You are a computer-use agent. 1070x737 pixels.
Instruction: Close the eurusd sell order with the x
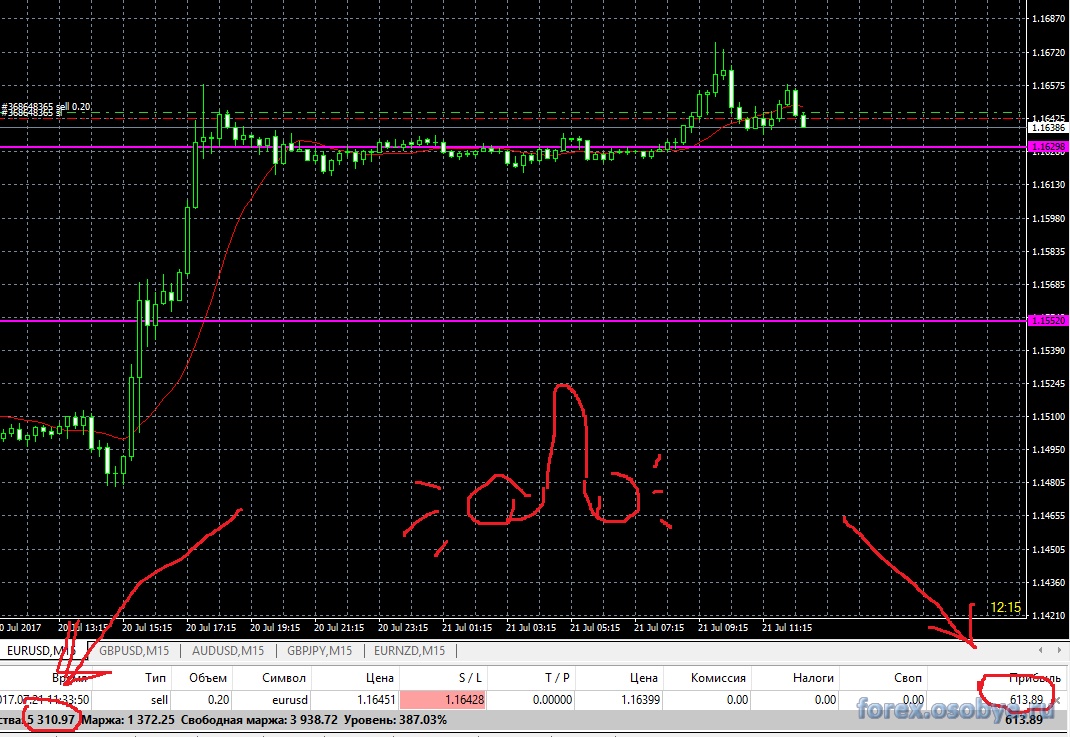pyautogui.click(x=1058, y=700)
